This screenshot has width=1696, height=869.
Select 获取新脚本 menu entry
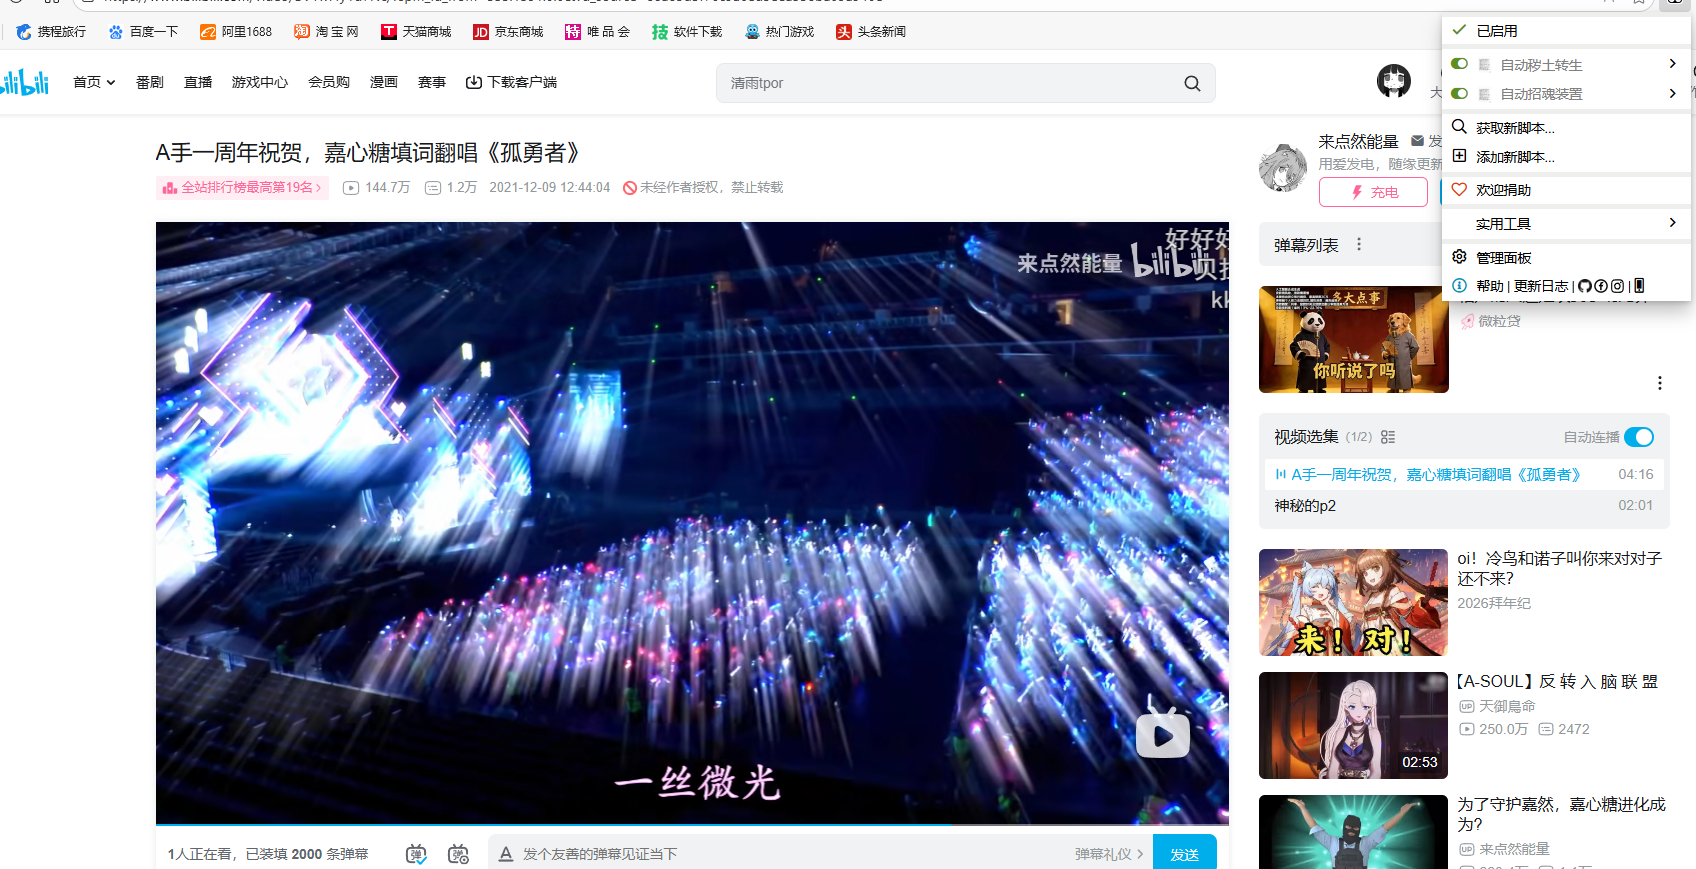(x=1515, y=128)
